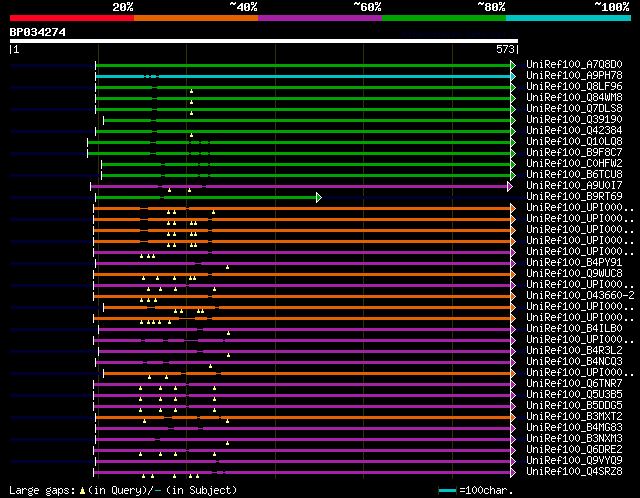Click the orange arrowhead of UniRef100_Q9WUC8 row

(x=513, y=274)
